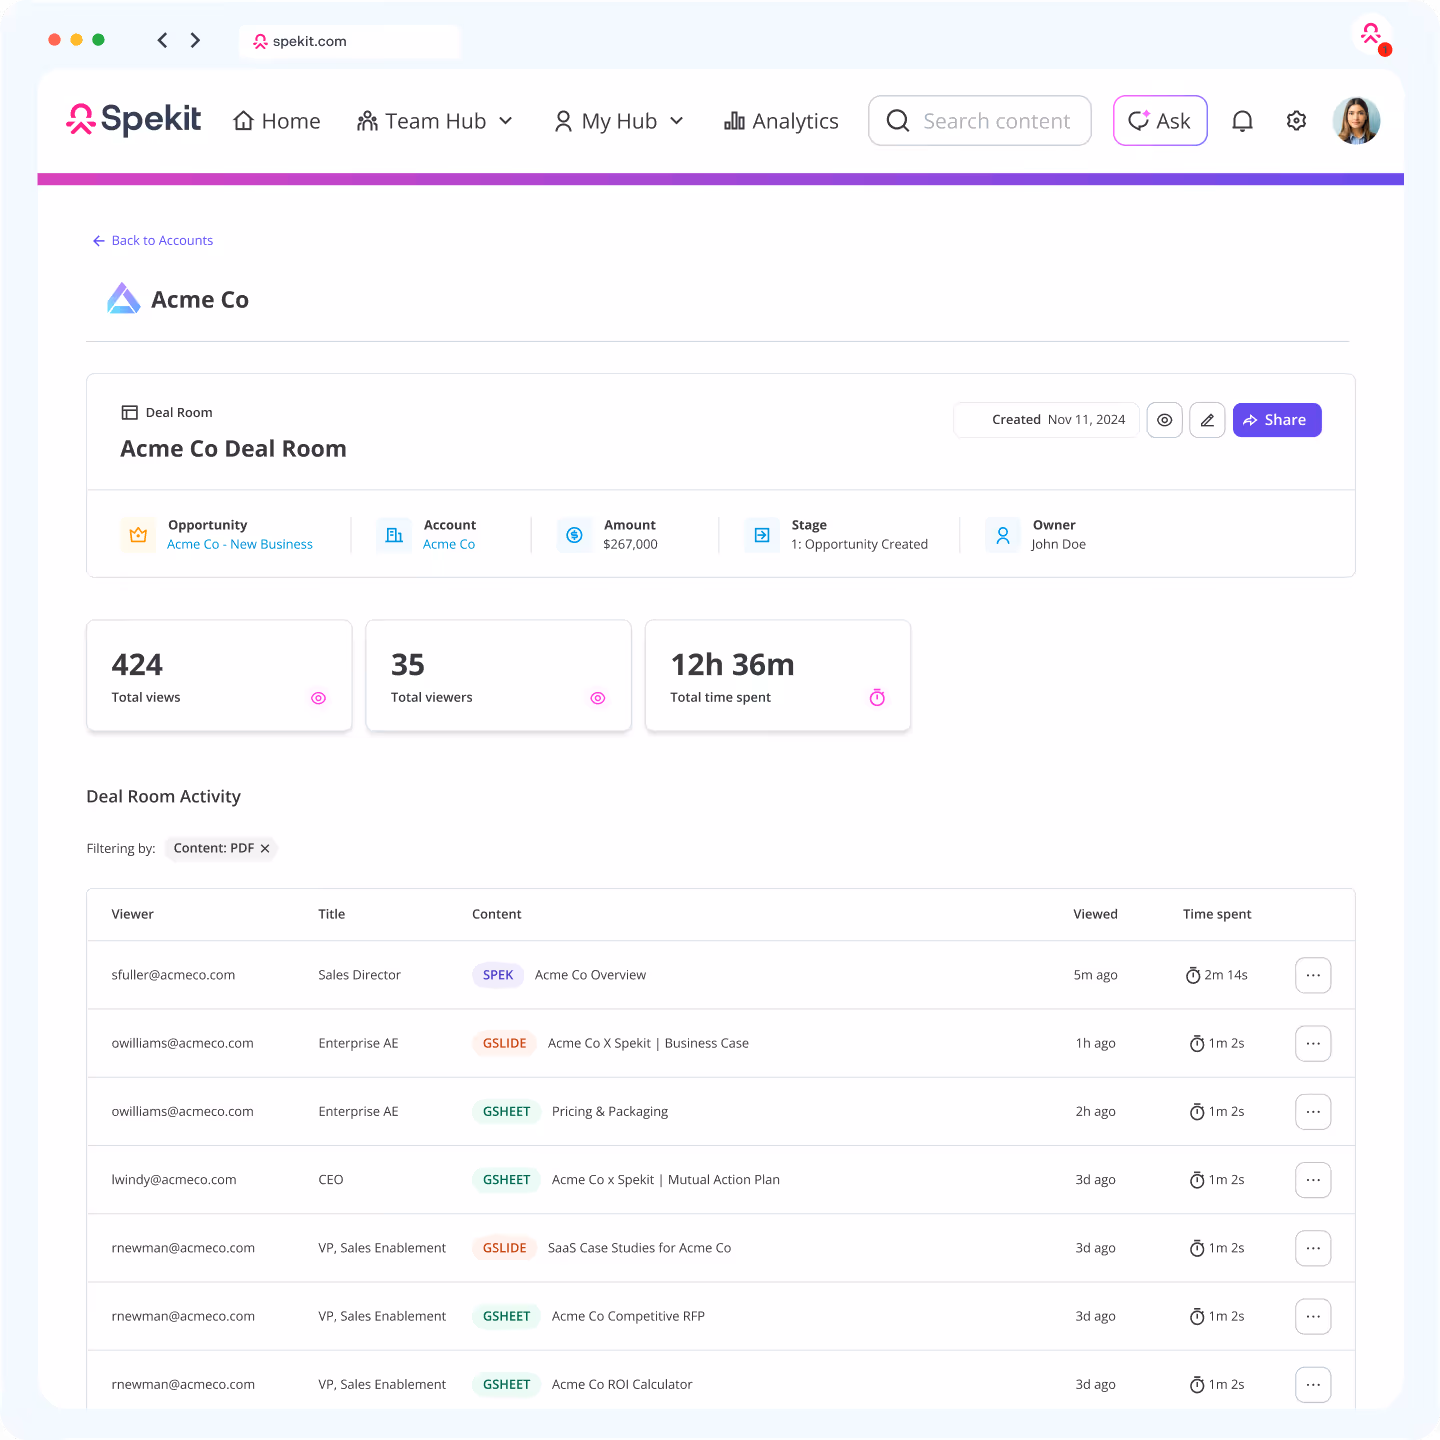Click the Back to Accounts link
The image size is (1440, 1440).
point(153,240)
